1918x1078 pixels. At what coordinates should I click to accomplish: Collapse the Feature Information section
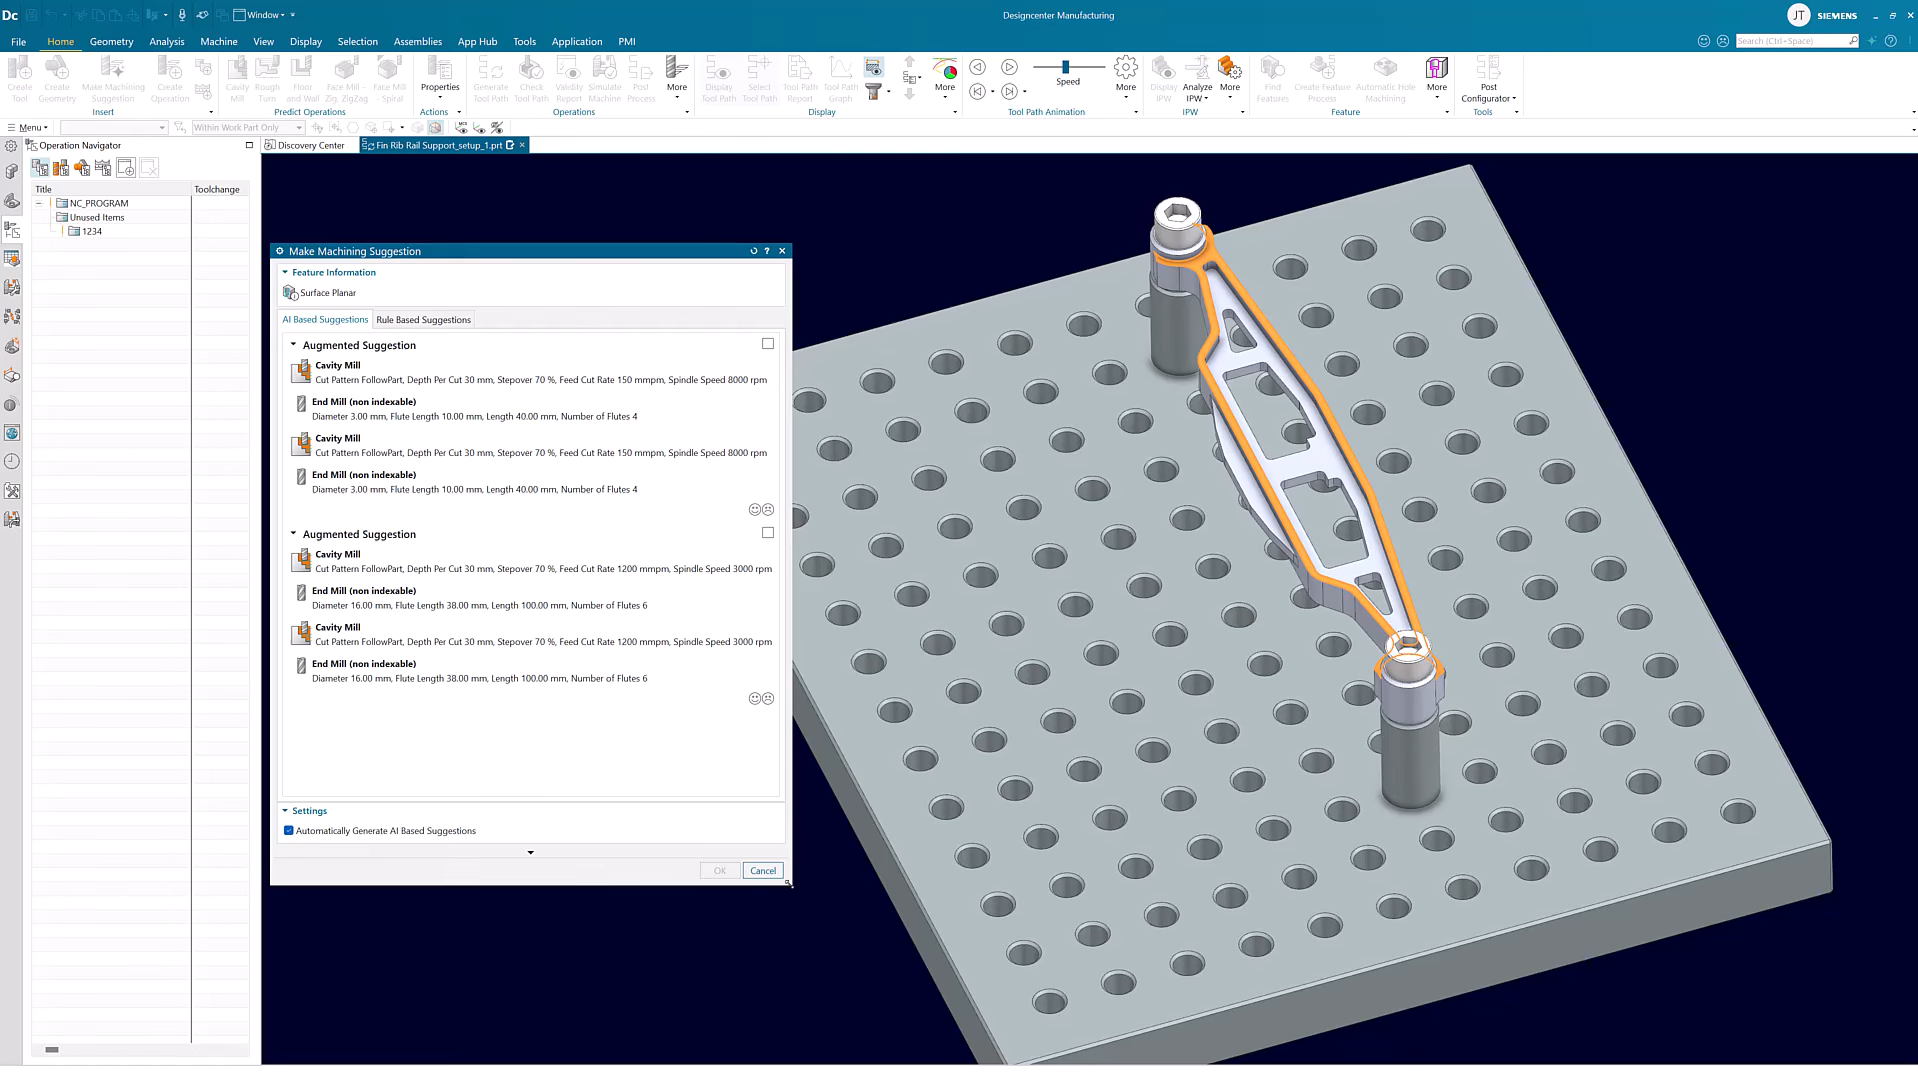pyautogui.click(x=285, y=272)
